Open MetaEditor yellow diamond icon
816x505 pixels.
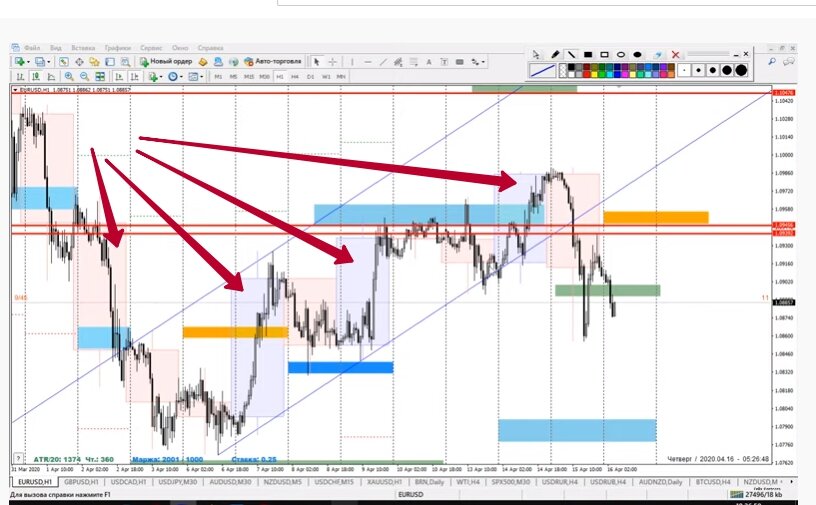click(203, 61)
